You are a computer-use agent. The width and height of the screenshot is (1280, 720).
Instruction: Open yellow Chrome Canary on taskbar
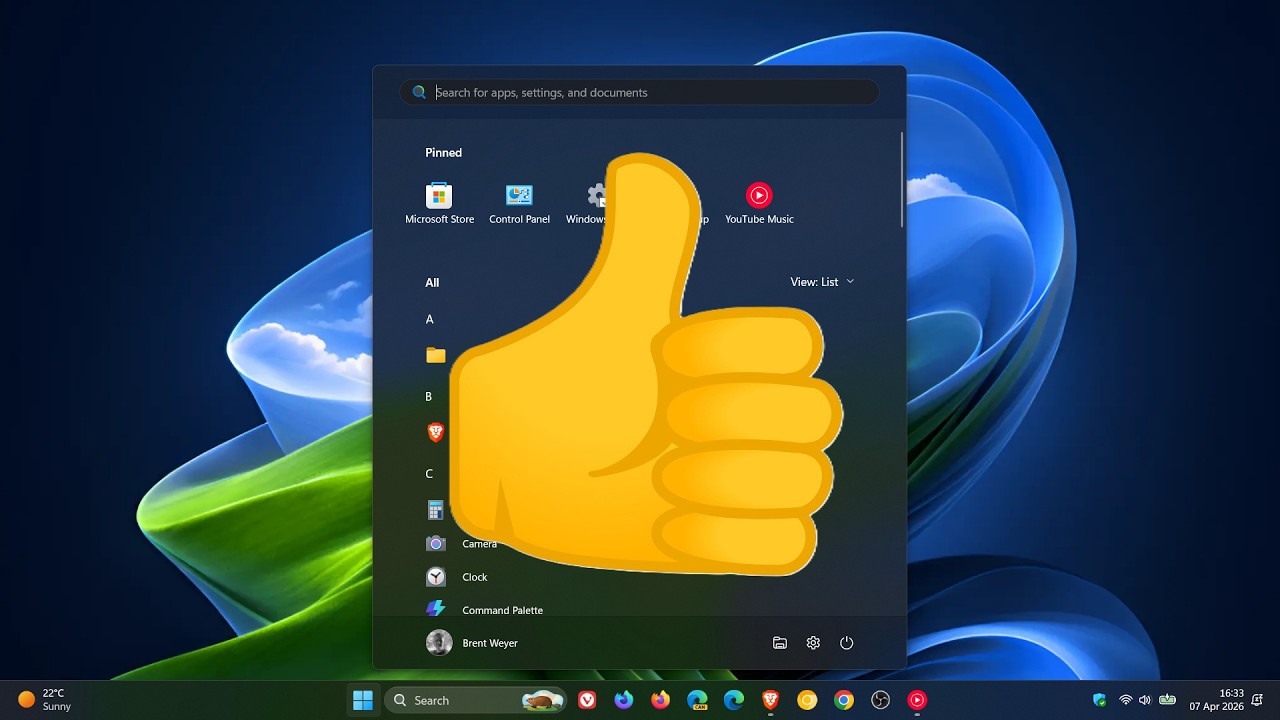coord(807,700)
